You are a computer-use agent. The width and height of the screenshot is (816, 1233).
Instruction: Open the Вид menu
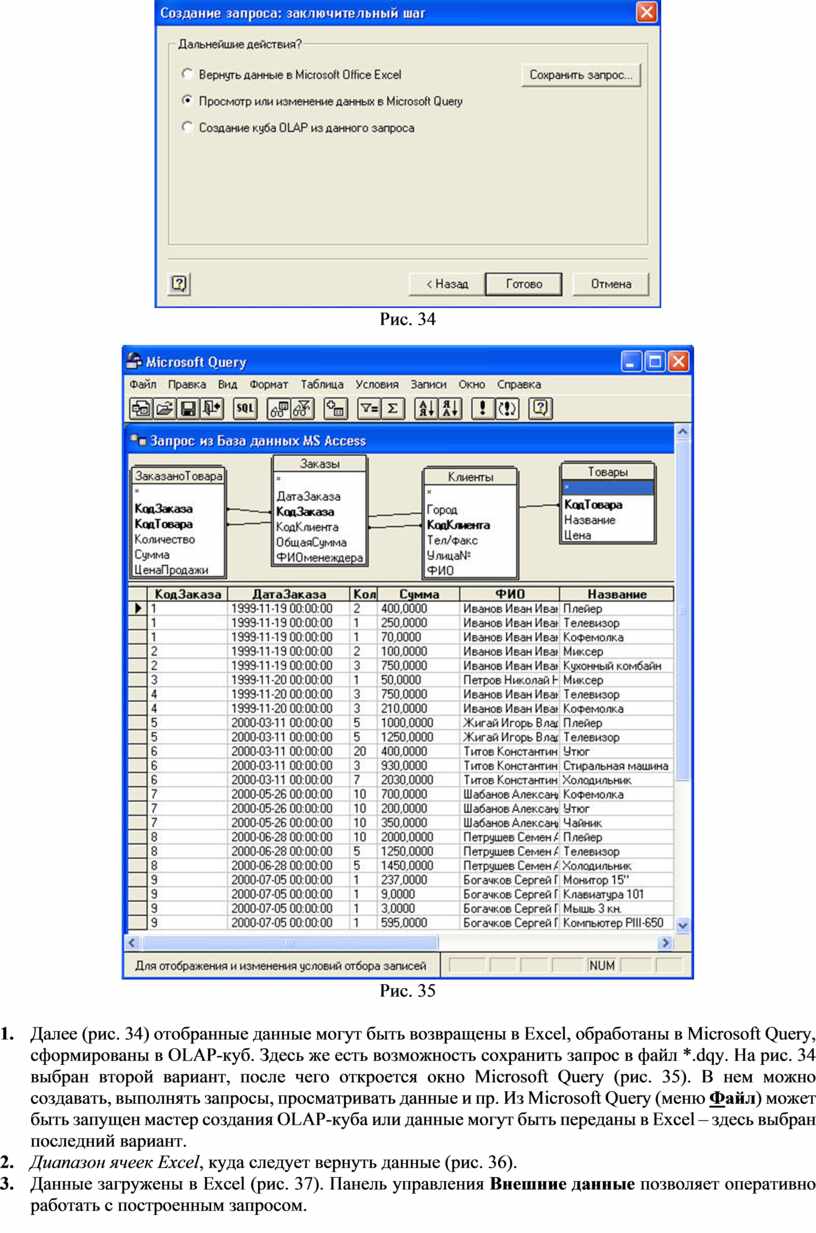(228, 384)
